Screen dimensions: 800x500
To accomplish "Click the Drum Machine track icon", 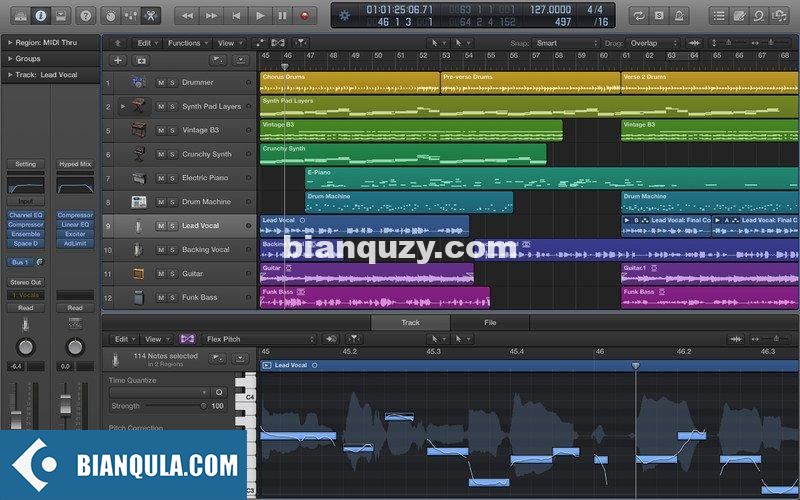I will click(x=139, y=202).
